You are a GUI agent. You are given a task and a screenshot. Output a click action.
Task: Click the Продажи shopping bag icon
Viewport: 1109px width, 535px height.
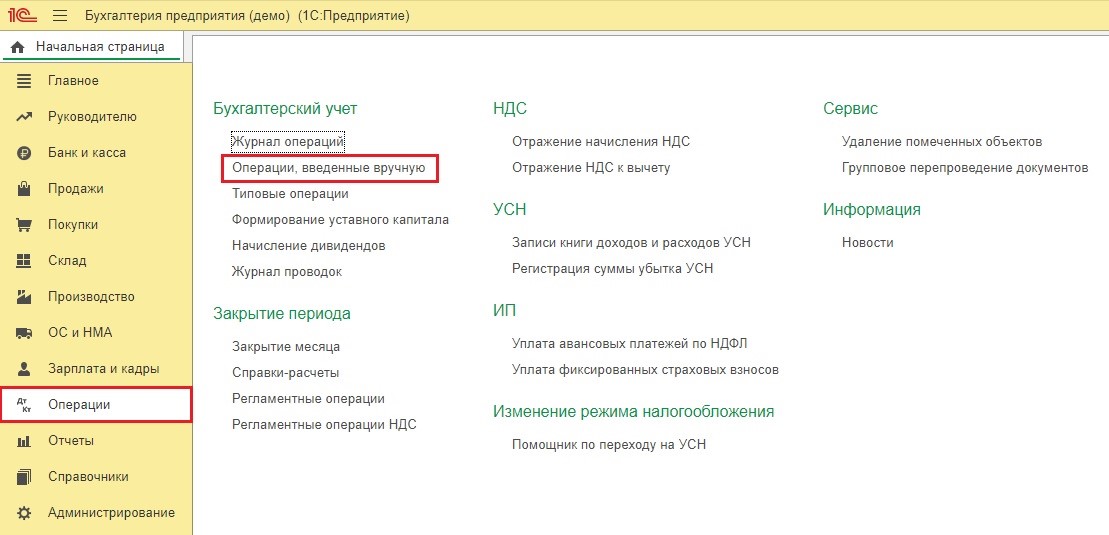[25, 189]
